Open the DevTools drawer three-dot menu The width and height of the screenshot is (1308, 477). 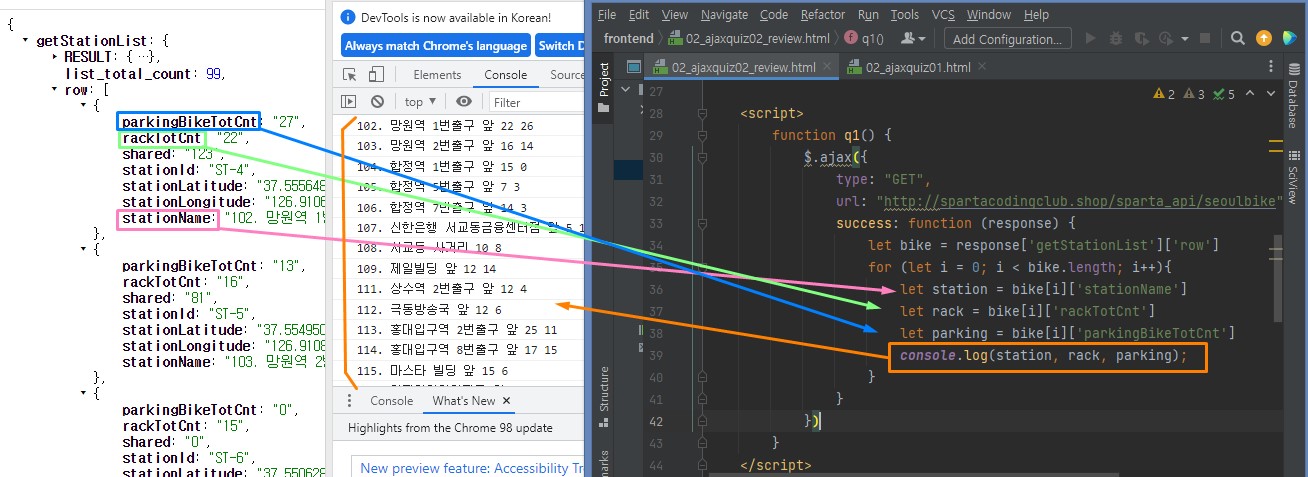point(348,400)
